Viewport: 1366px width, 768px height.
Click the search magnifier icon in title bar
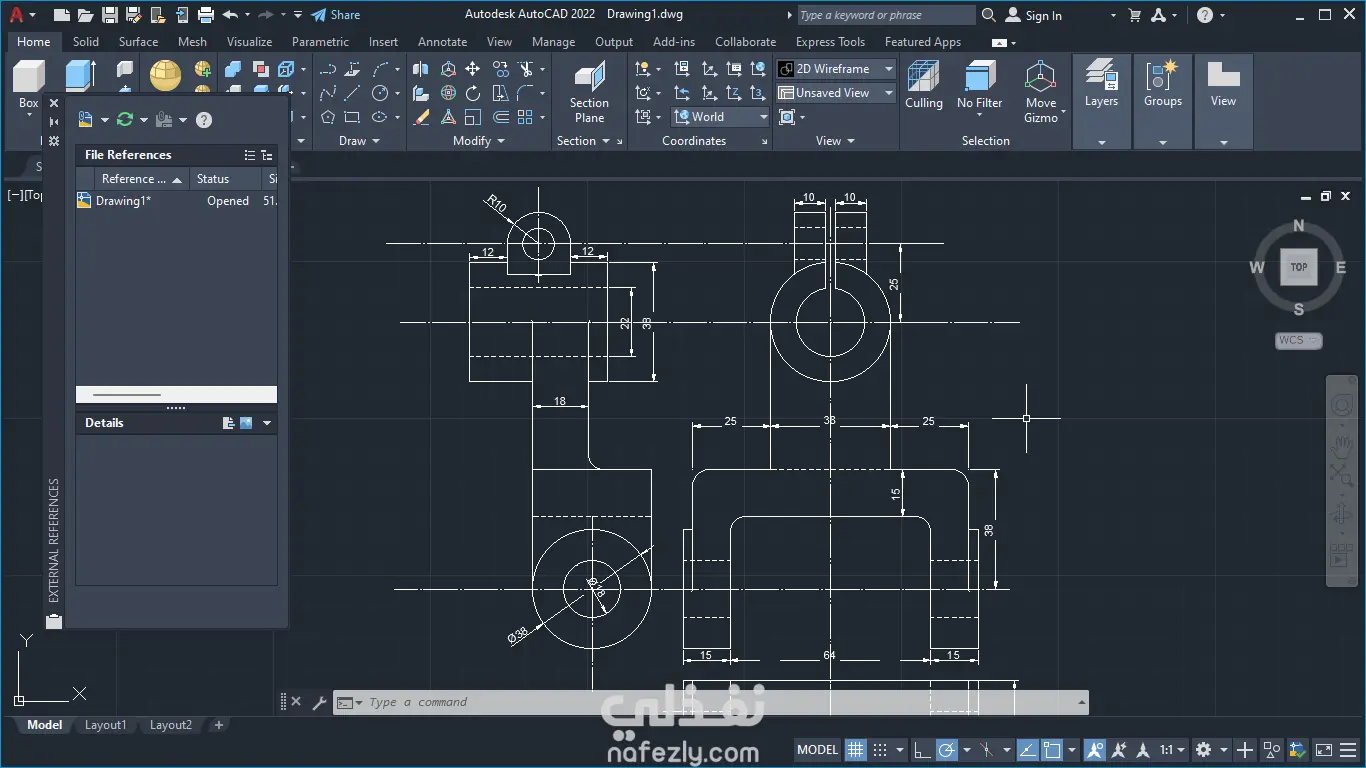pyautogui.click(x=989, y=15)
